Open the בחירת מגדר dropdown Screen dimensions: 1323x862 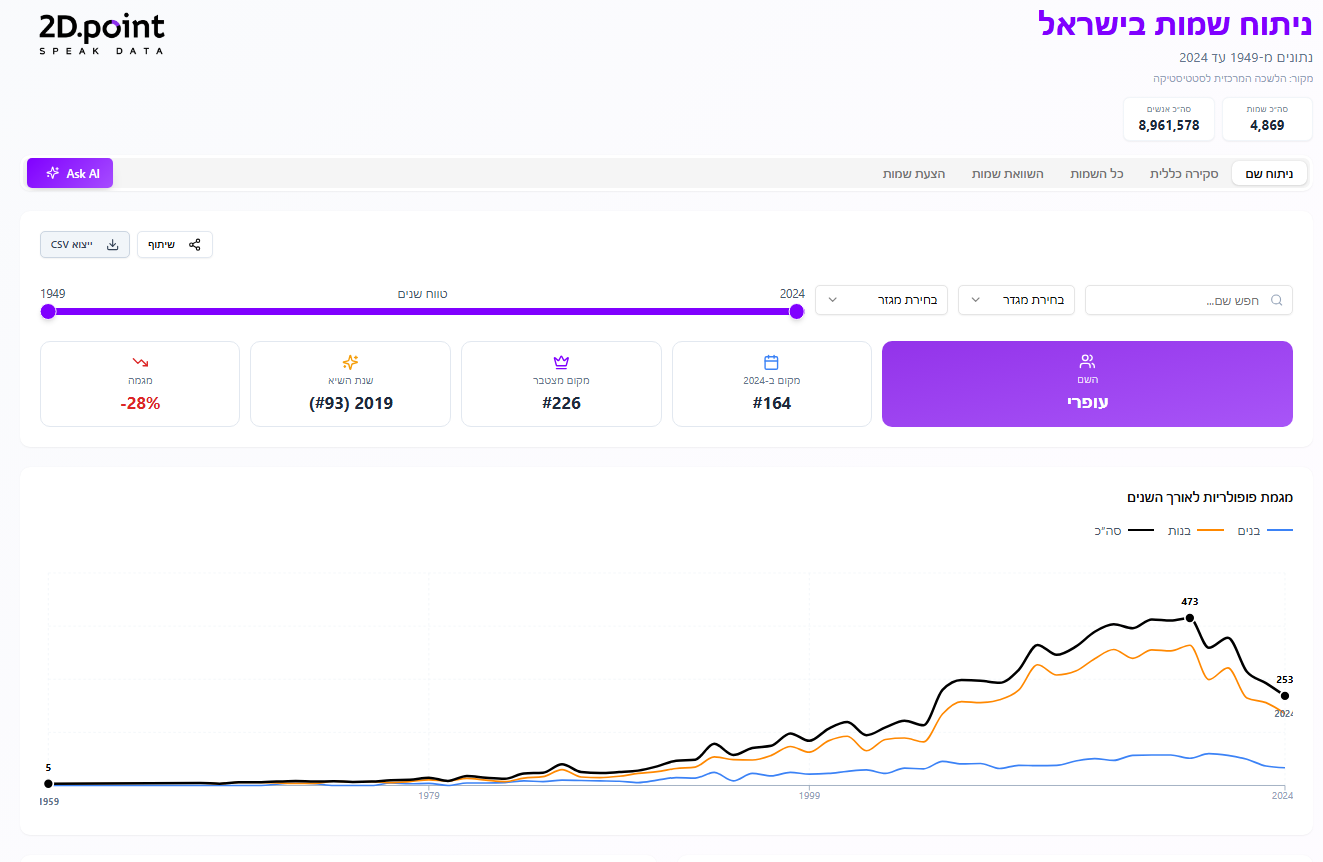pos(1016,300)
